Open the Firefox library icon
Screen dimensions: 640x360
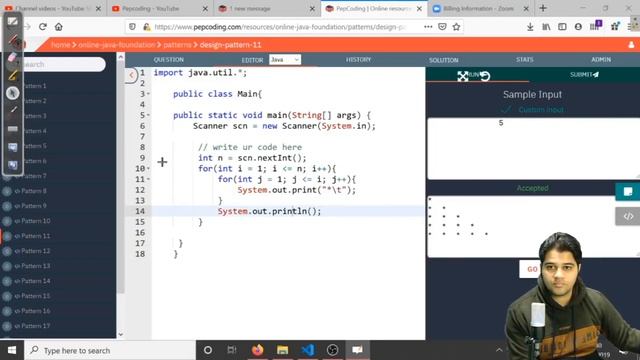[x=546, y=27]
